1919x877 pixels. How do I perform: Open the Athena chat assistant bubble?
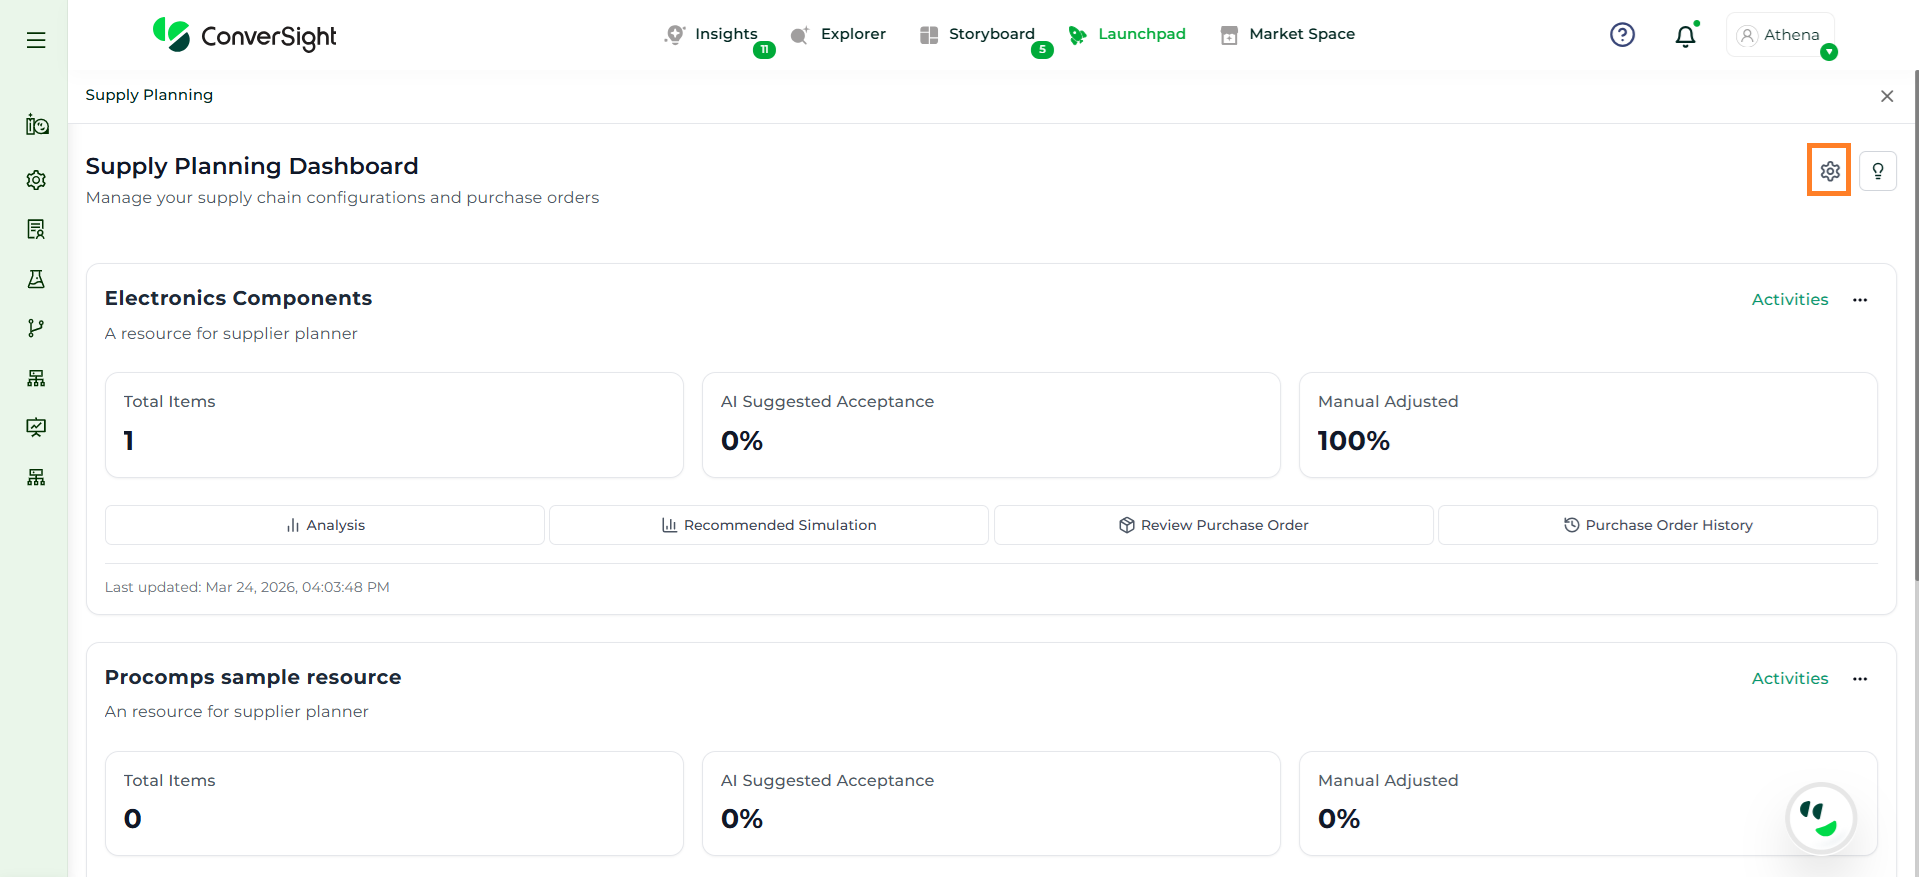1820,817
